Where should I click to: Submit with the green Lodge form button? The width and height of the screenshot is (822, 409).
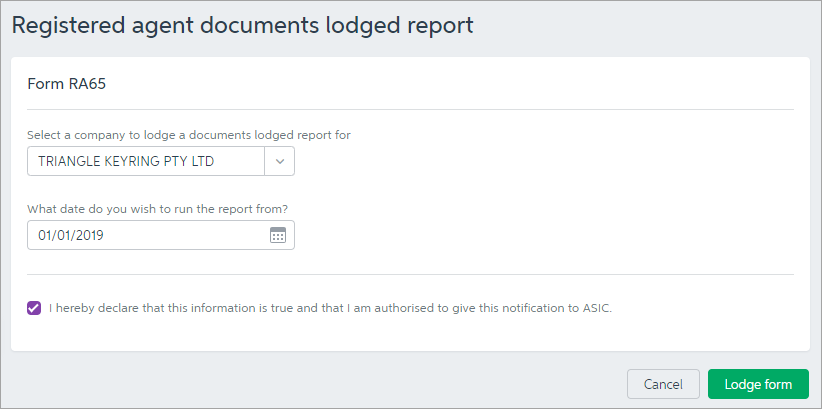click(x=758, y=384)
